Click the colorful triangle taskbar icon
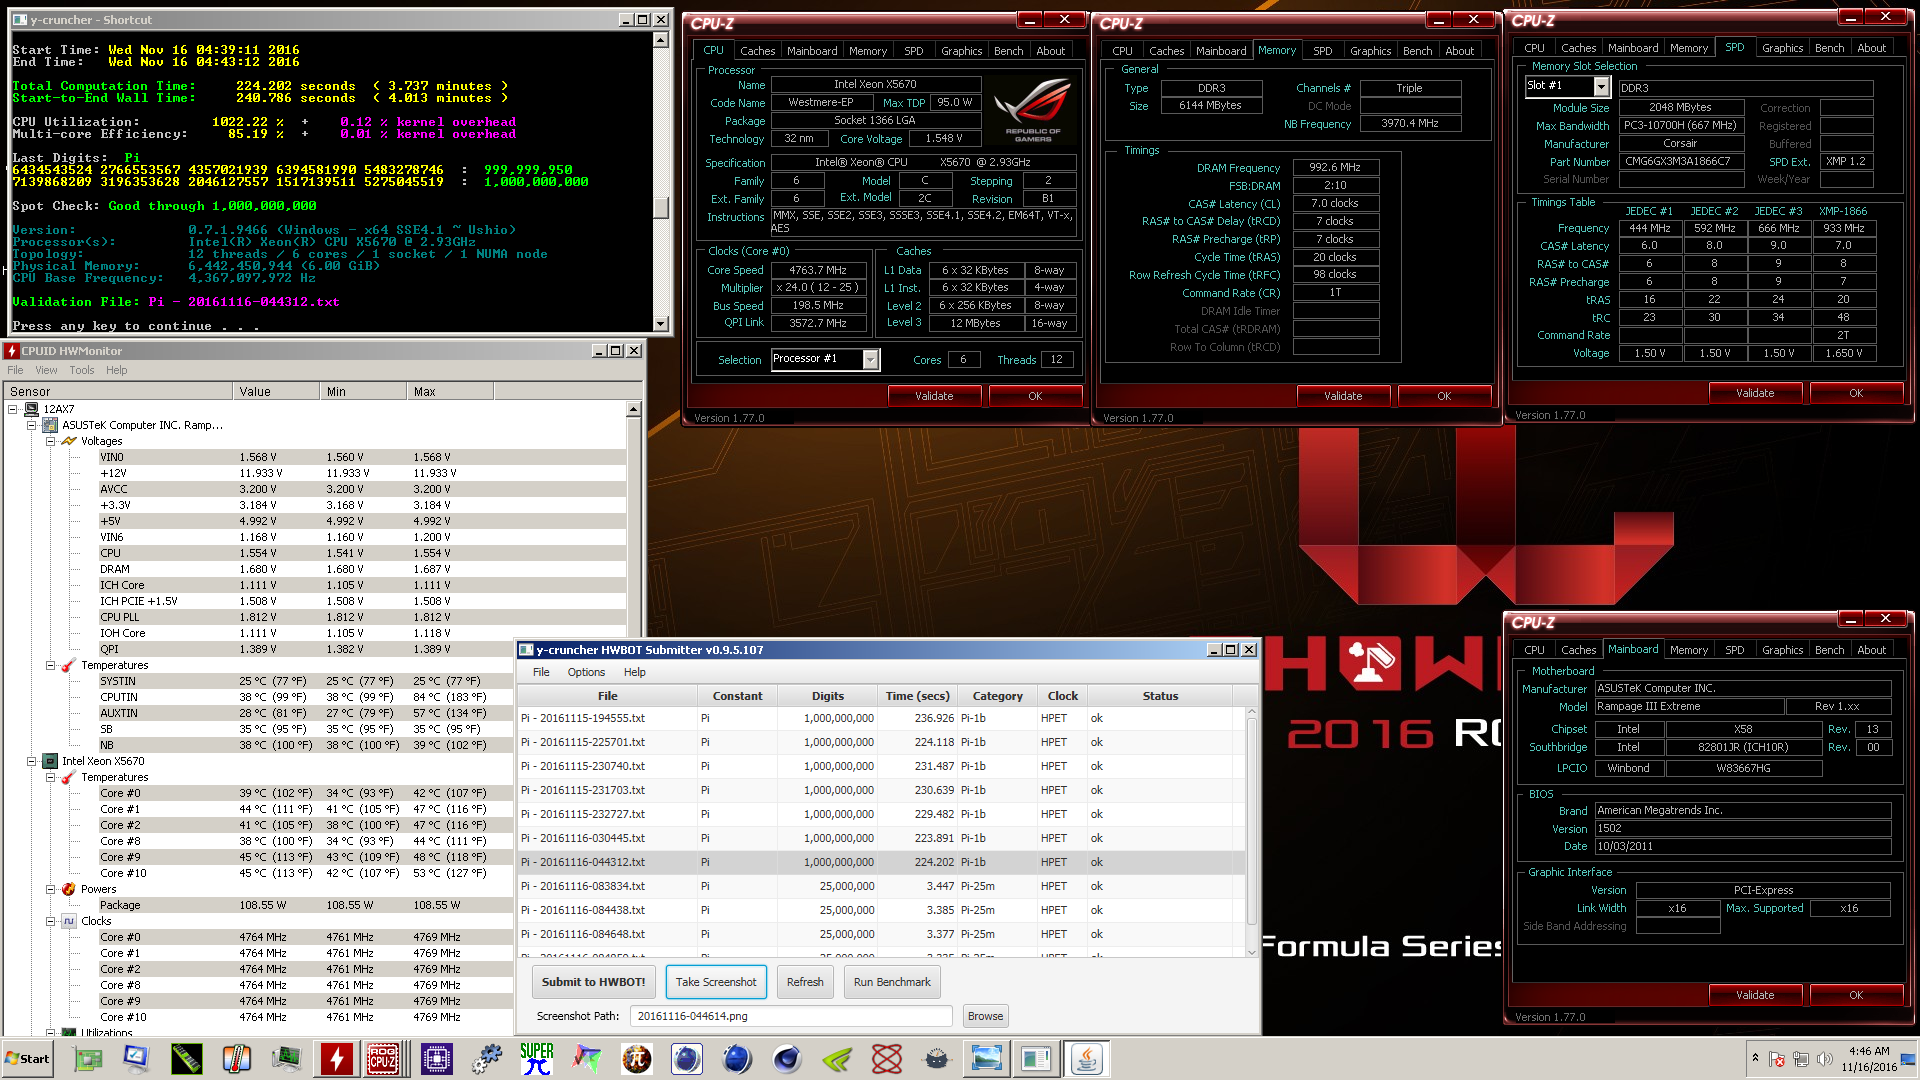 [x=587, y=1059]
